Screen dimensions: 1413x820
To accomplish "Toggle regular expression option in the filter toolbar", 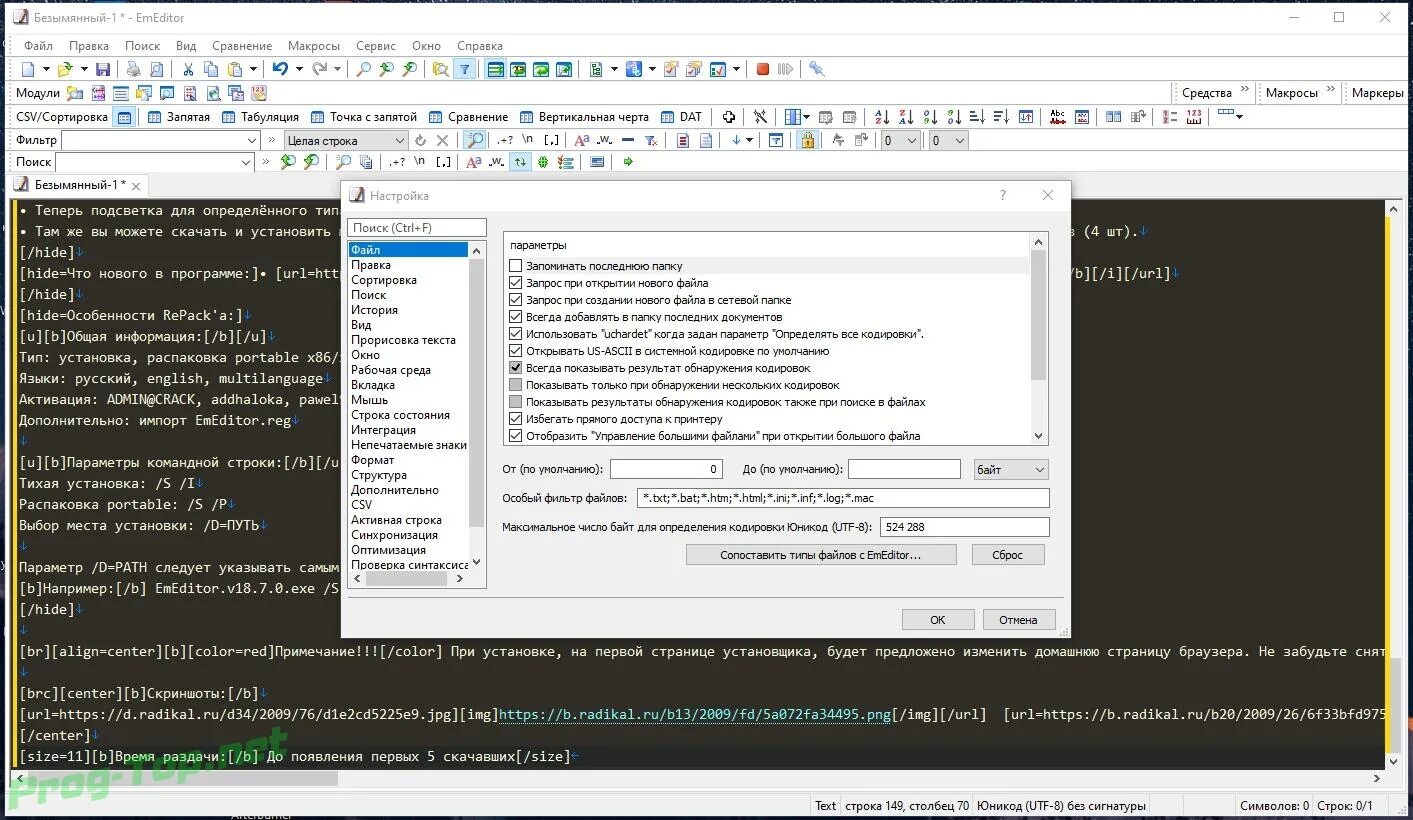I will [505, 141].
